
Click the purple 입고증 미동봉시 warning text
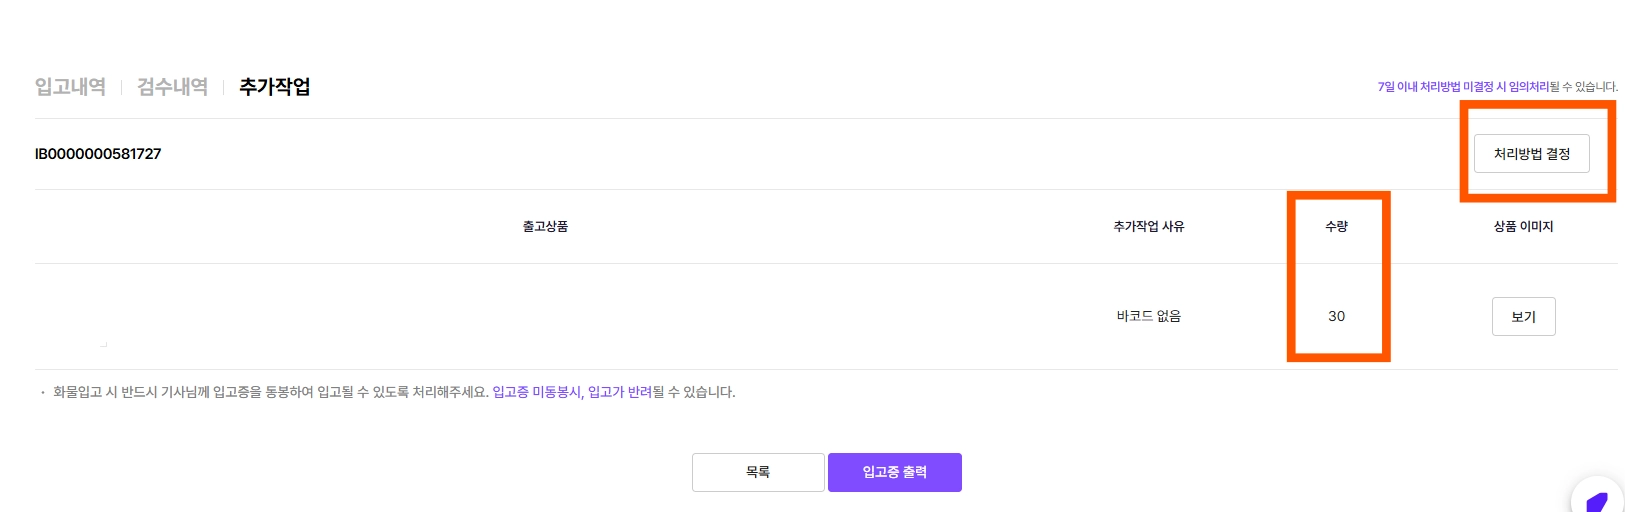[x=537, y=392]
